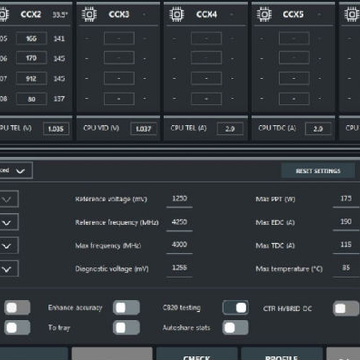The image size is (360, 360).
Task: Change the Max temperature (°C) field
Action: coord(346,268)
